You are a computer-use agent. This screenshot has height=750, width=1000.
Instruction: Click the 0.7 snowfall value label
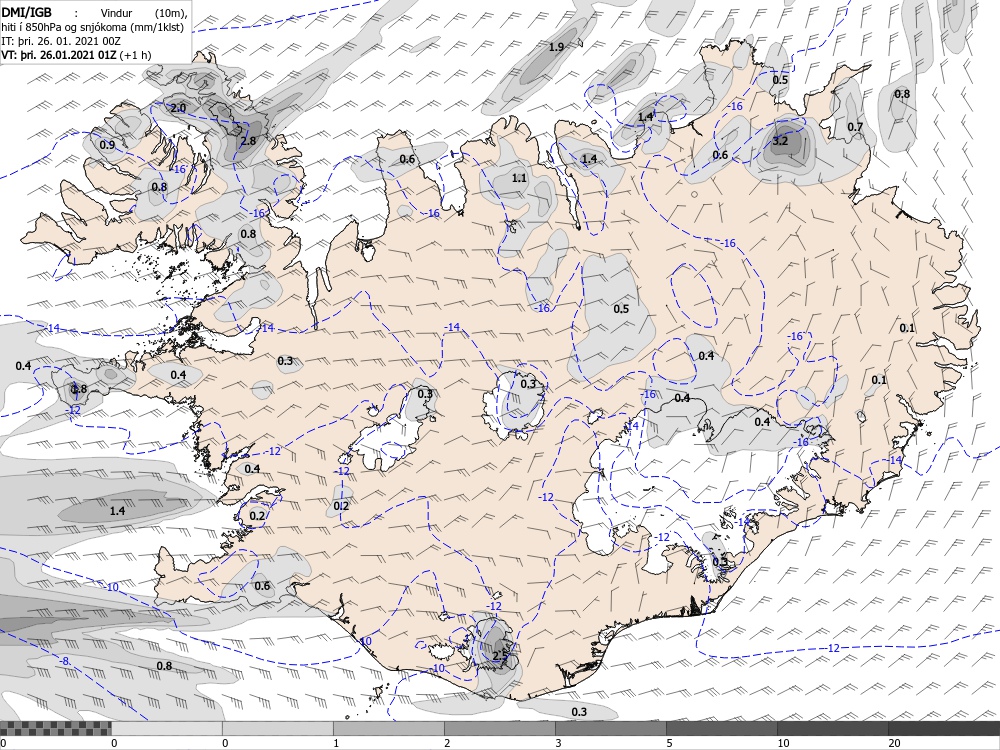coord(855,126)
